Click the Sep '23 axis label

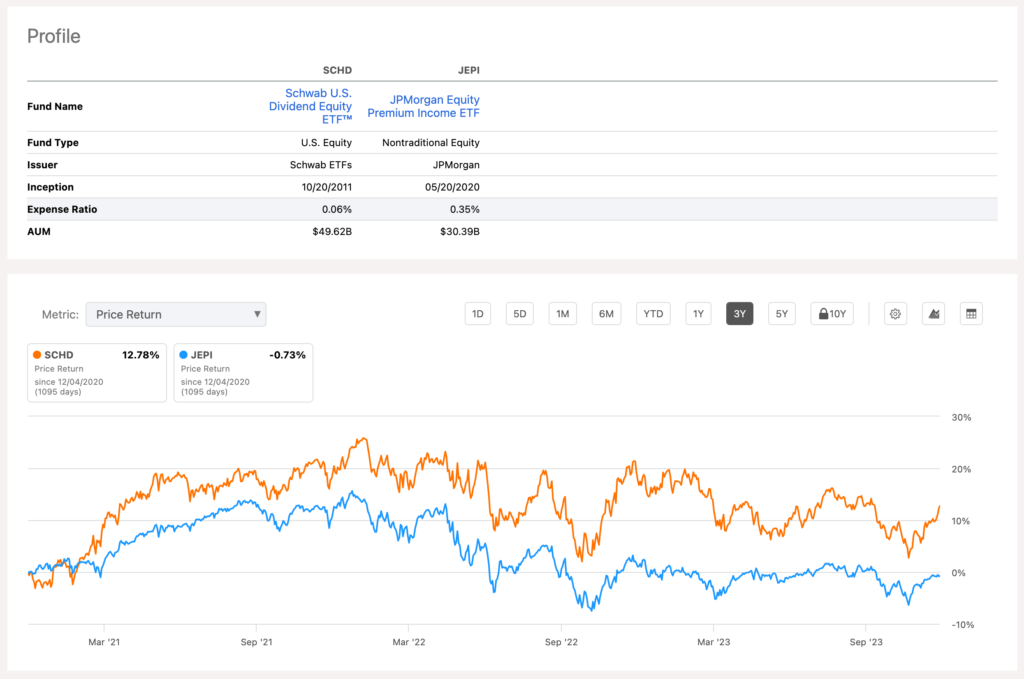[x=866, y=642]
